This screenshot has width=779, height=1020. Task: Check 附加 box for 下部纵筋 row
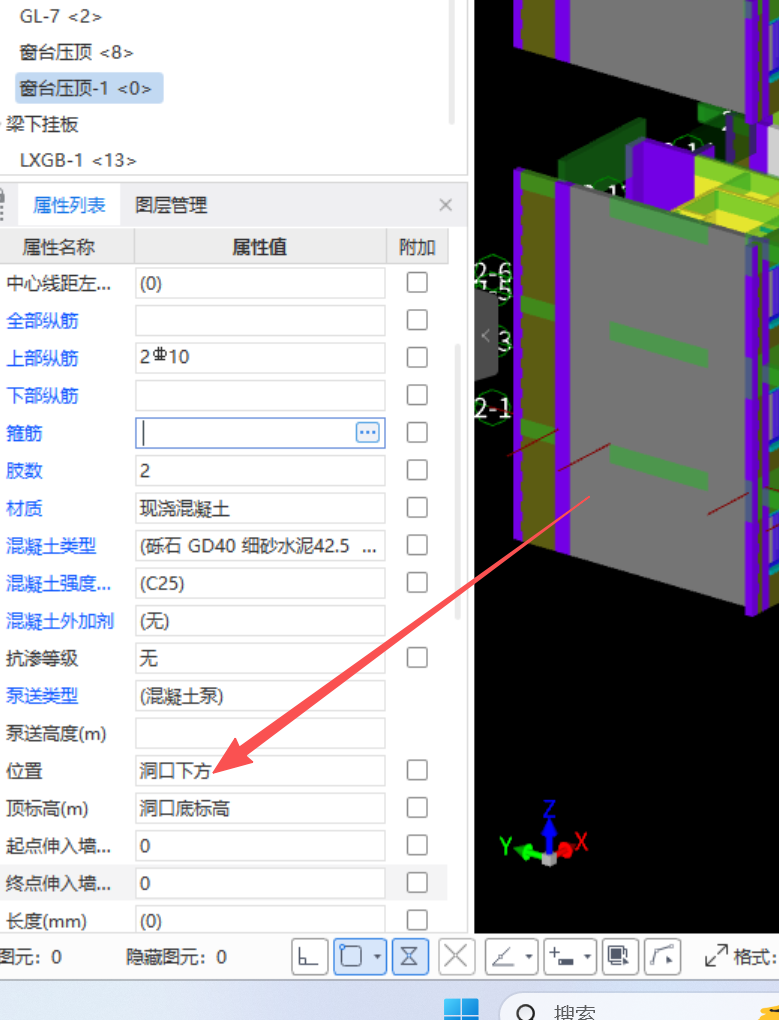(x=417, y=395)
